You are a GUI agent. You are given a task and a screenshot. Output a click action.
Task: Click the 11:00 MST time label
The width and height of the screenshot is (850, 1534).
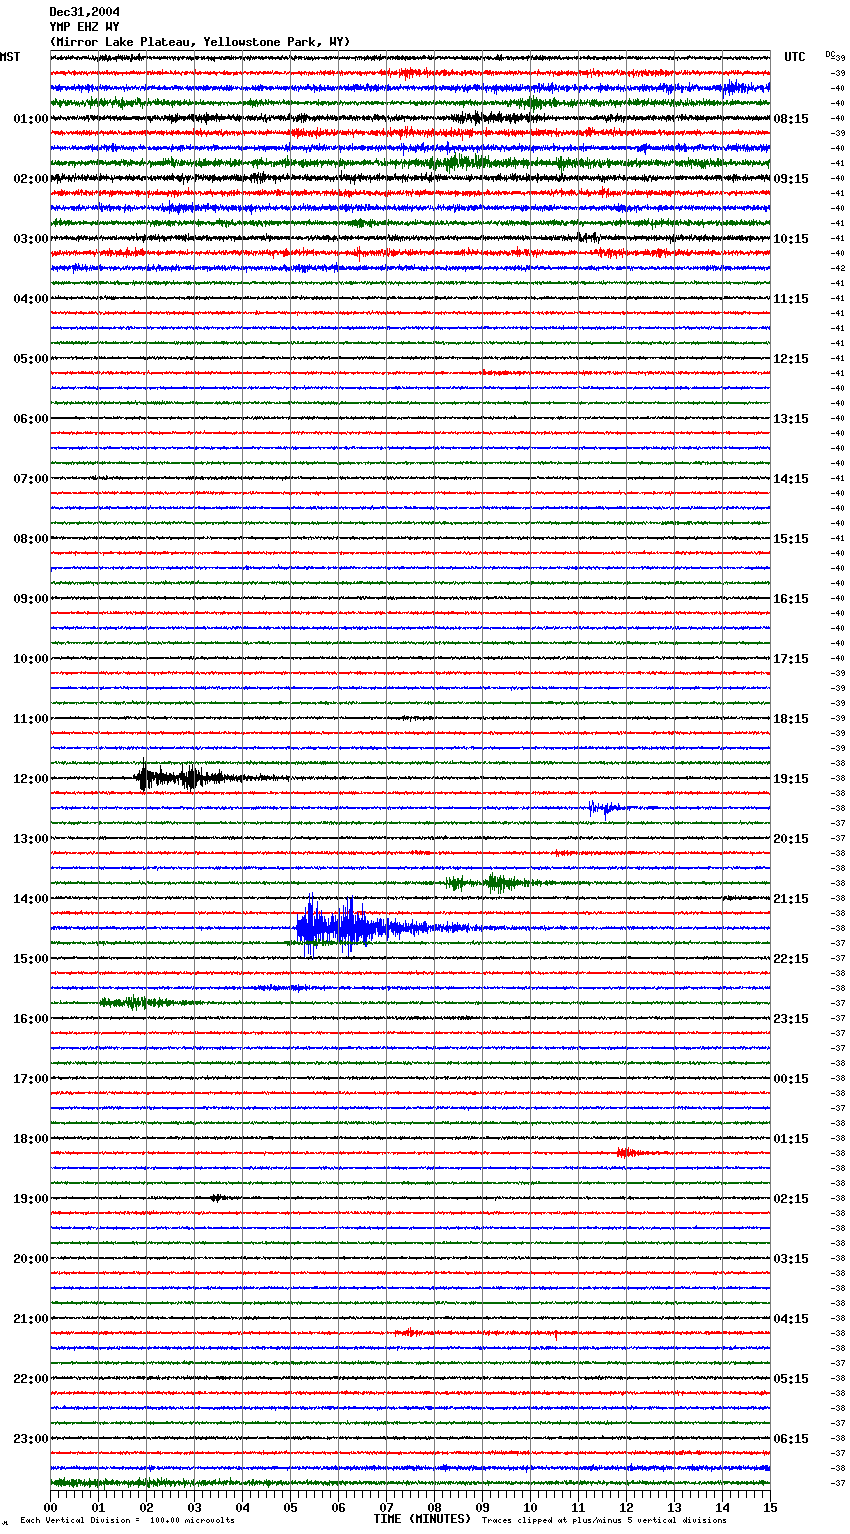click(31, 719)
